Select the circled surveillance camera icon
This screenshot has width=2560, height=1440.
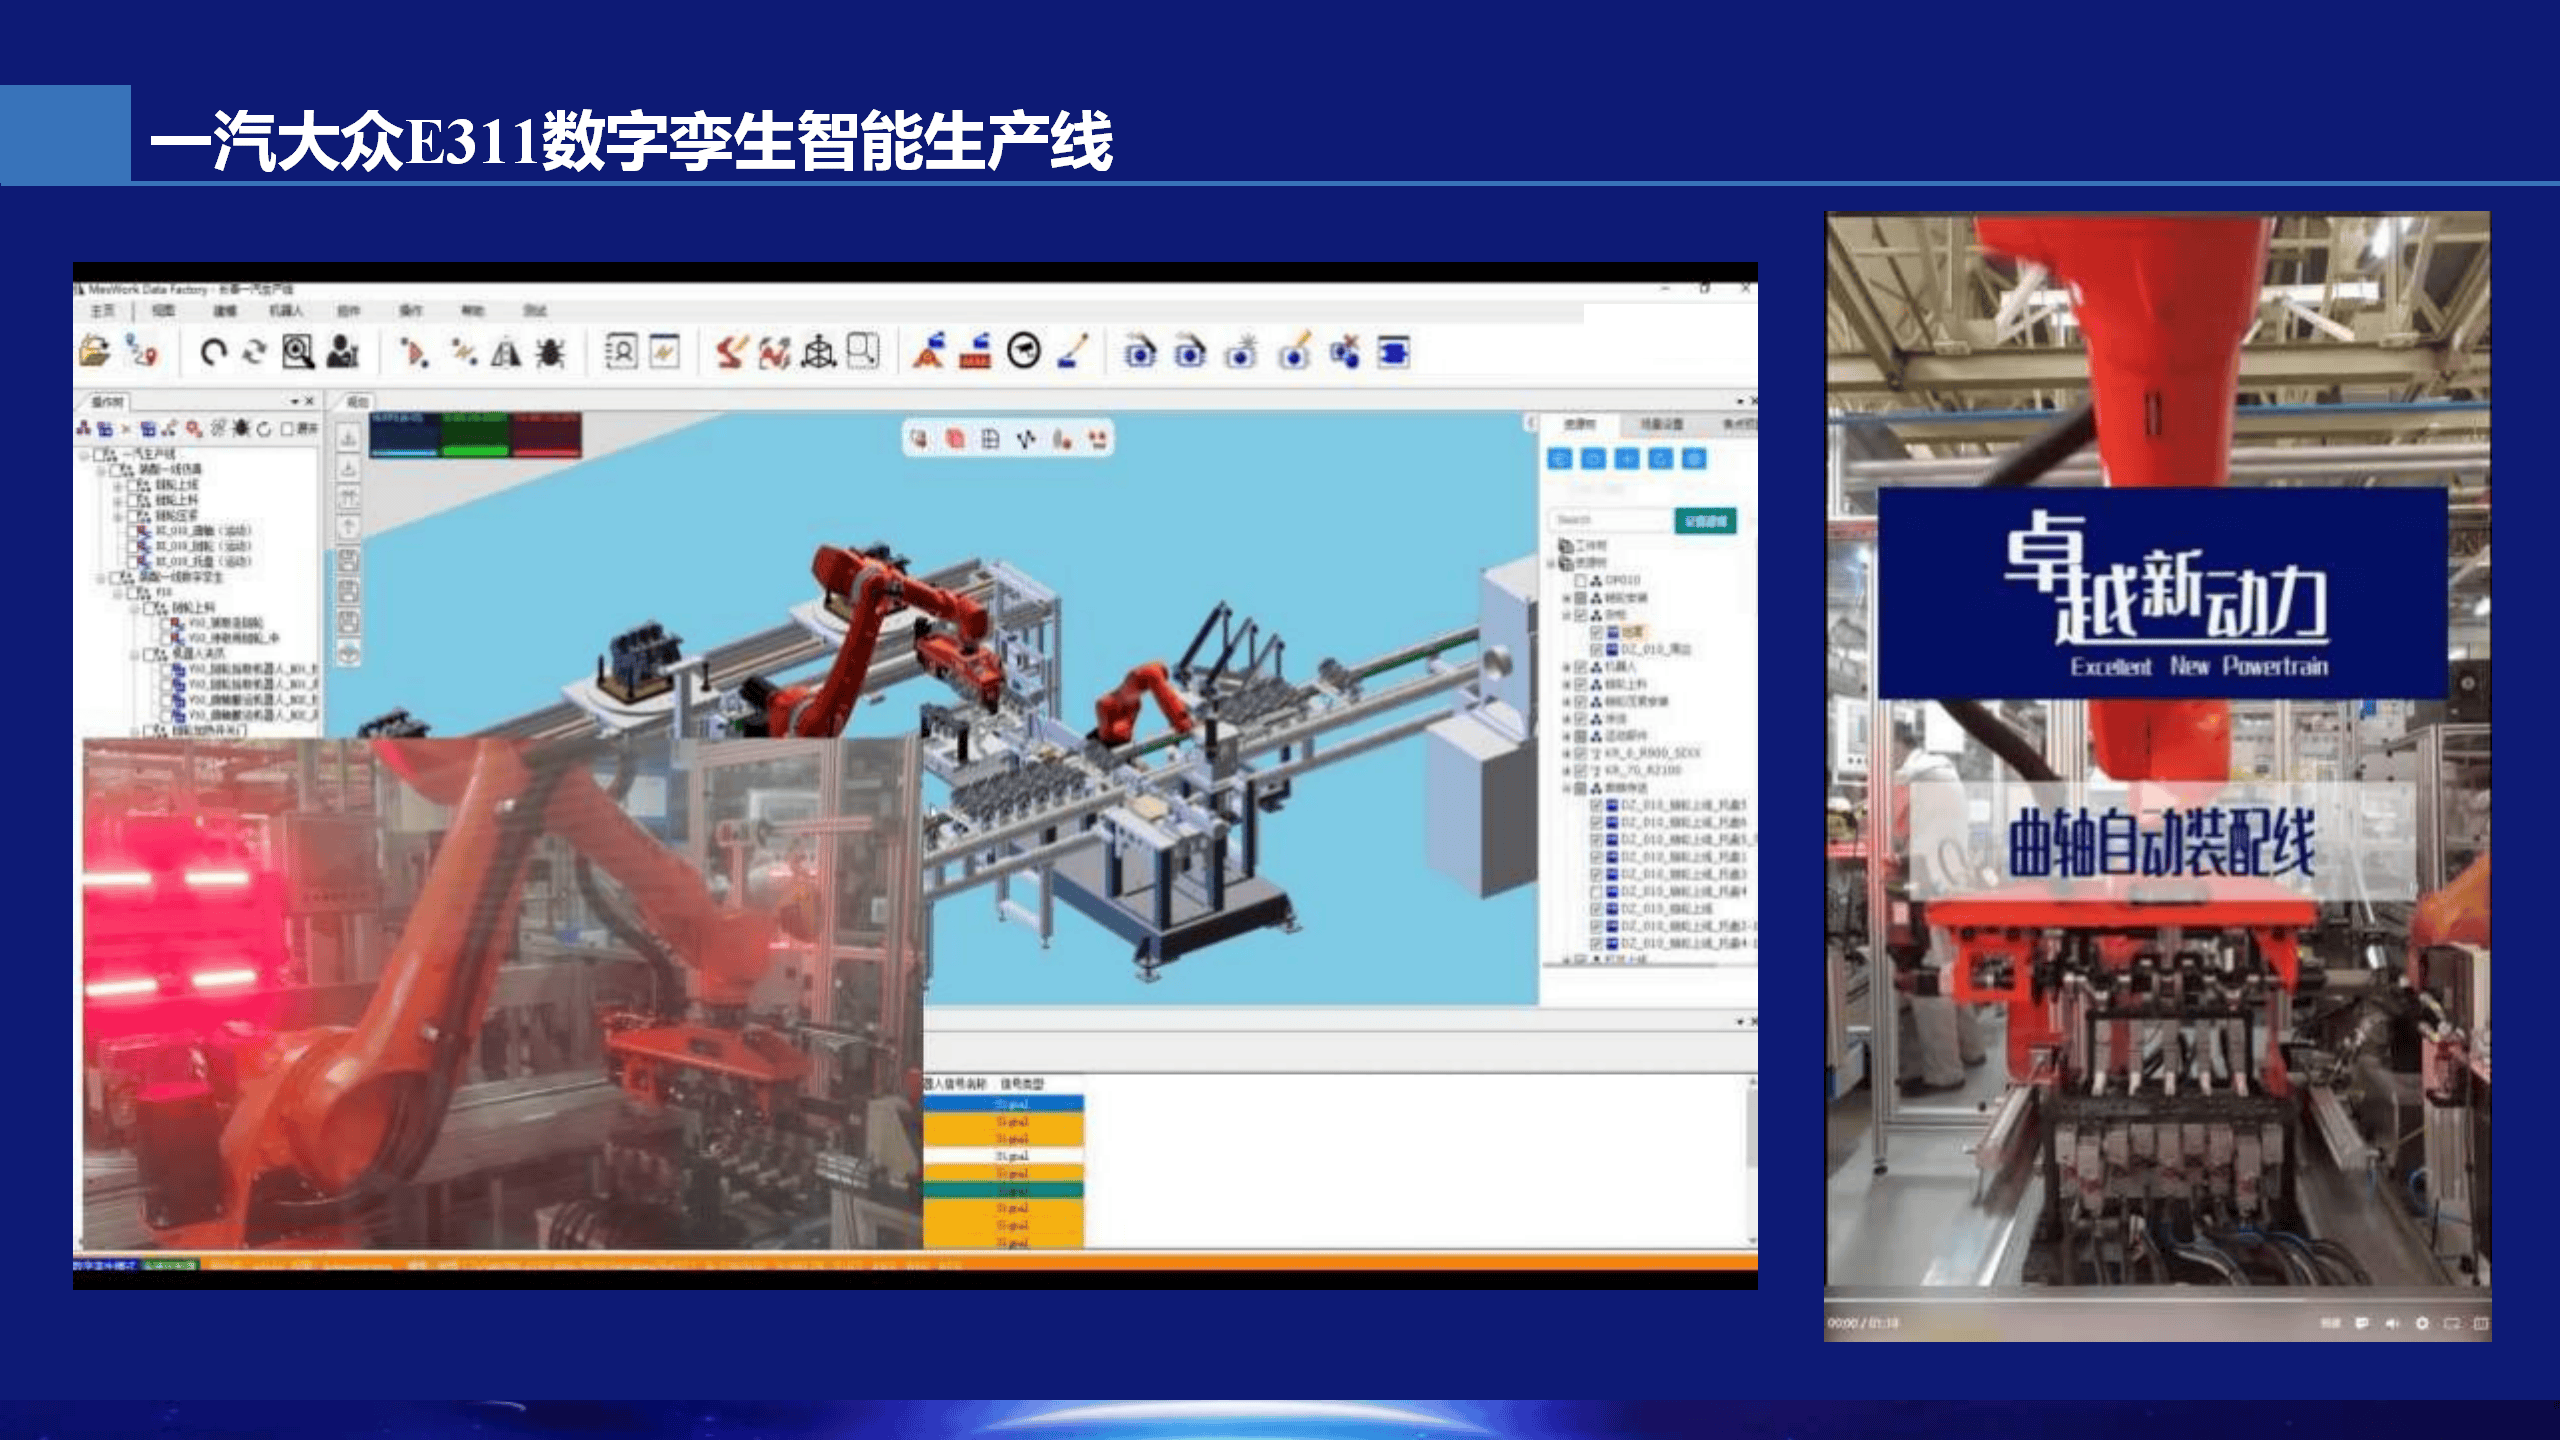coord(1023,351)
